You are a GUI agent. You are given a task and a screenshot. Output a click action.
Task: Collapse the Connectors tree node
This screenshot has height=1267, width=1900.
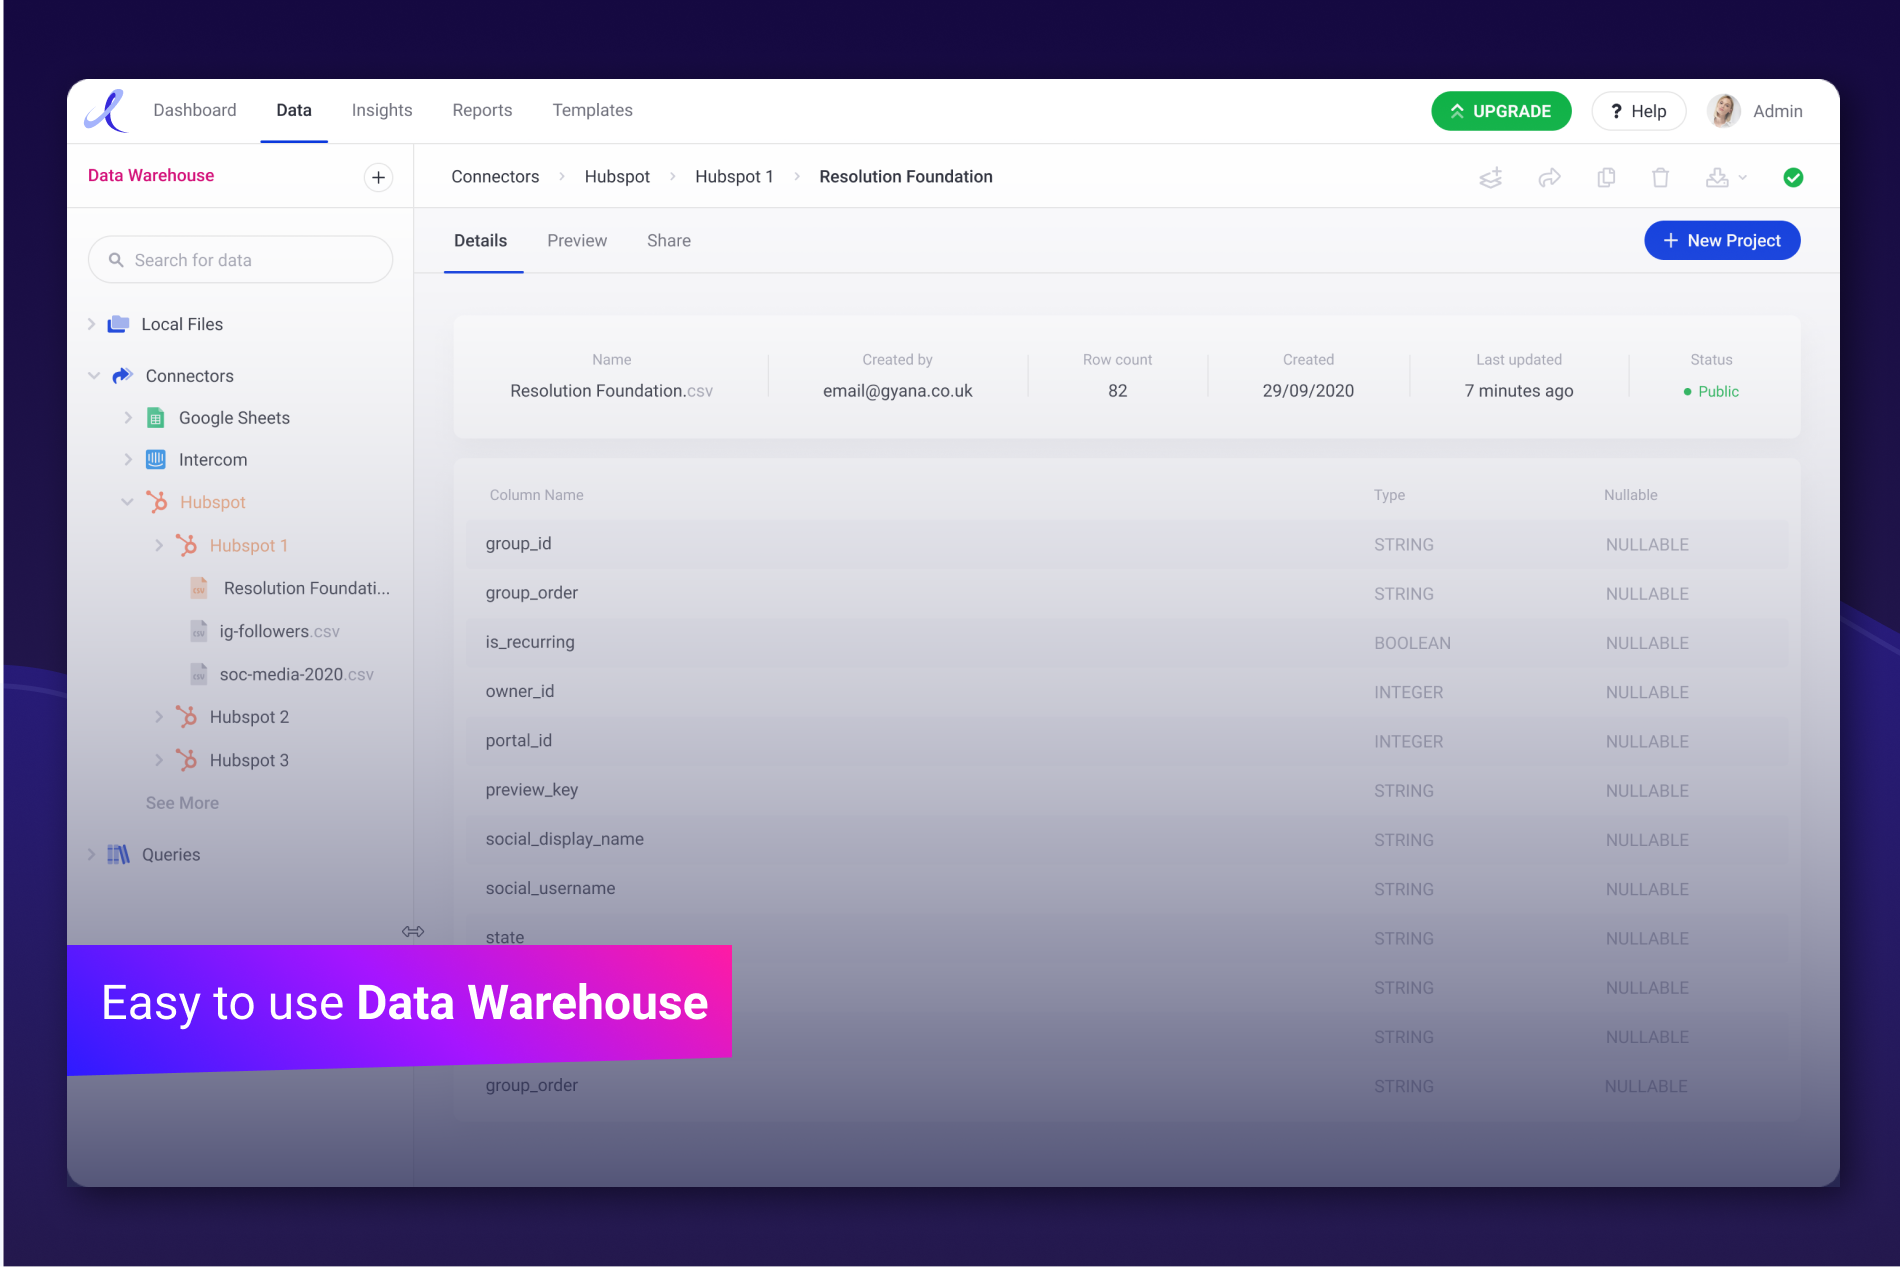pyautogui.click(x=94, y=376)
